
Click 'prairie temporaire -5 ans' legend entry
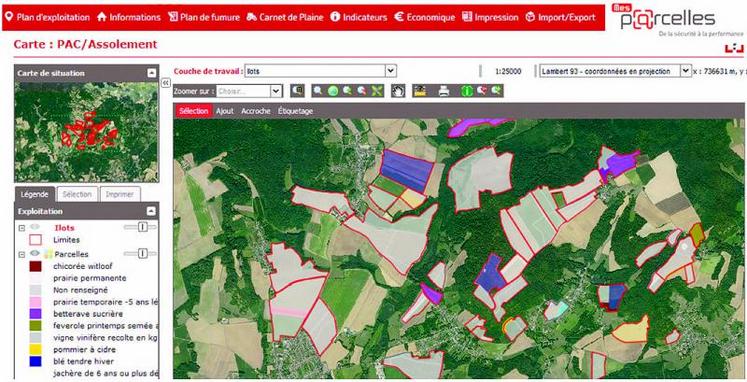click(x=105, y=302)
